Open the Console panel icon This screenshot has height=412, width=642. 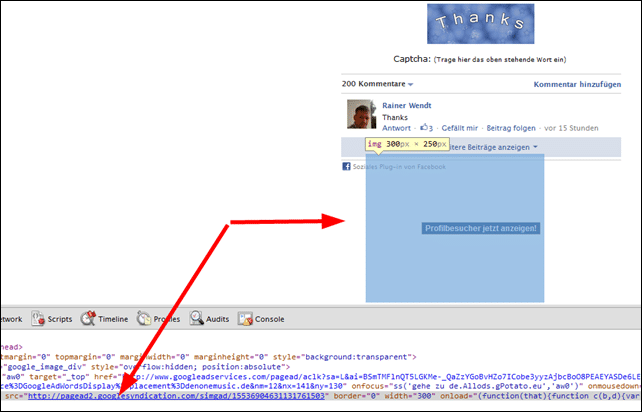[245, 319]
